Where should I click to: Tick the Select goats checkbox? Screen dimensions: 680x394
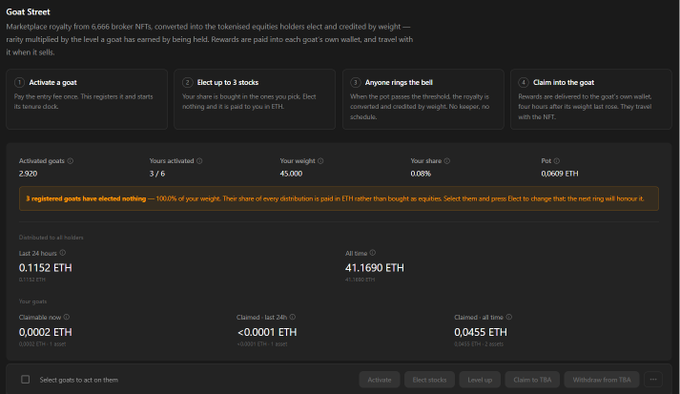tap(26, 380)
